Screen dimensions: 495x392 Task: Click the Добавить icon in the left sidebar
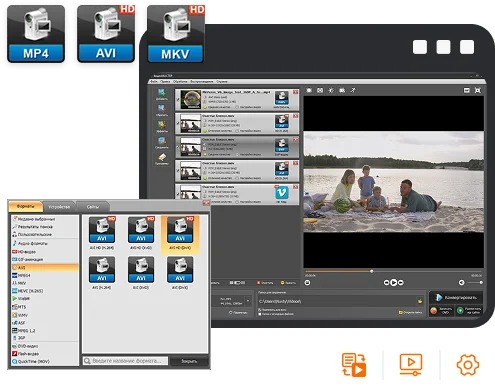162,94
